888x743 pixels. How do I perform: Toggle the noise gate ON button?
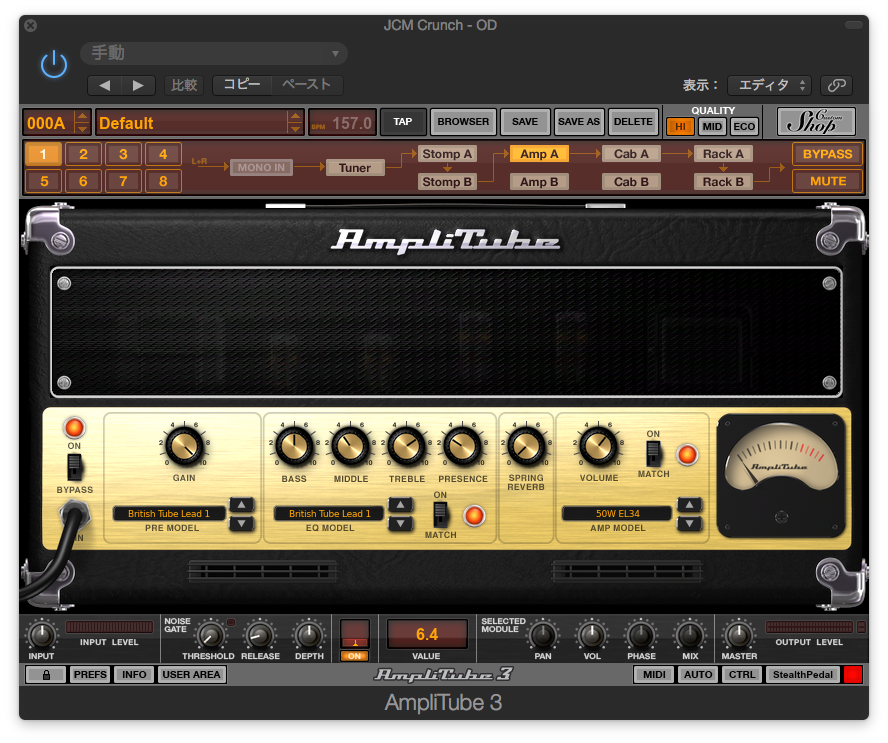[x=355, y=656]
